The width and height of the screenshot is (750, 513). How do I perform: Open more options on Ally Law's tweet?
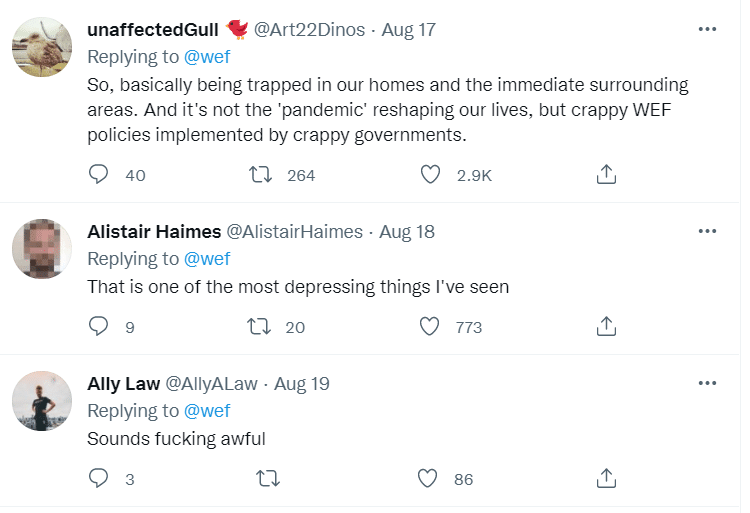click(x=707, y=383)
